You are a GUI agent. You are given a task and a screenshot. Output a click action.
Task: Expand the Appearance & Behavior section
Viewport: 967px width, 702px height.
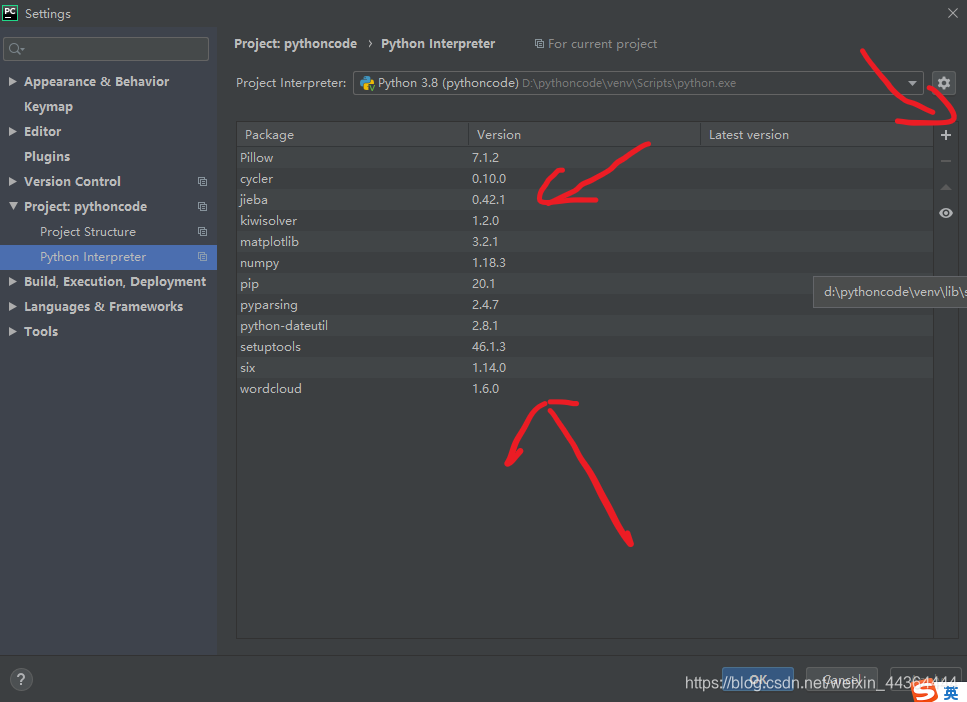click(12, 81)
